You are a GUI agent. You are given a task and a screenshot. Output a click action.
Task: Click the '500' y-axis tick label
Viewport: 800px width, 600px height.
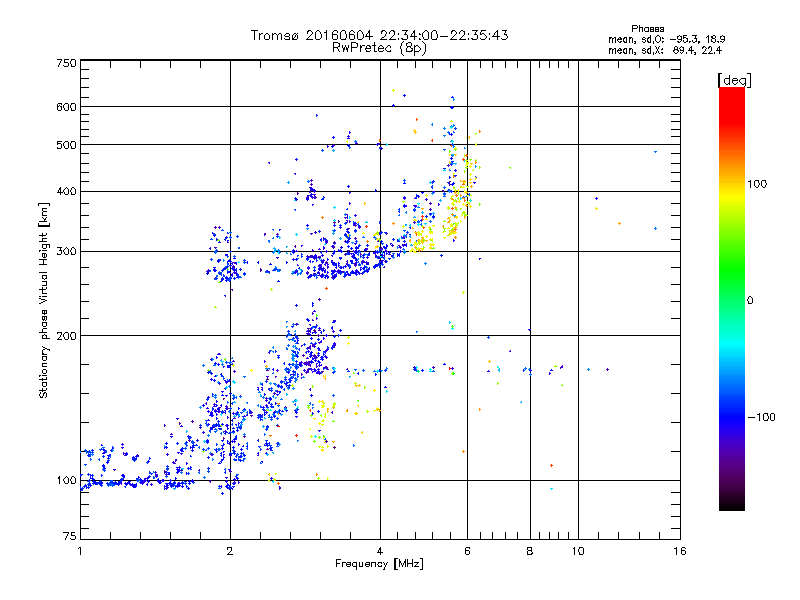pyautogui.click(x=66, y=145)
